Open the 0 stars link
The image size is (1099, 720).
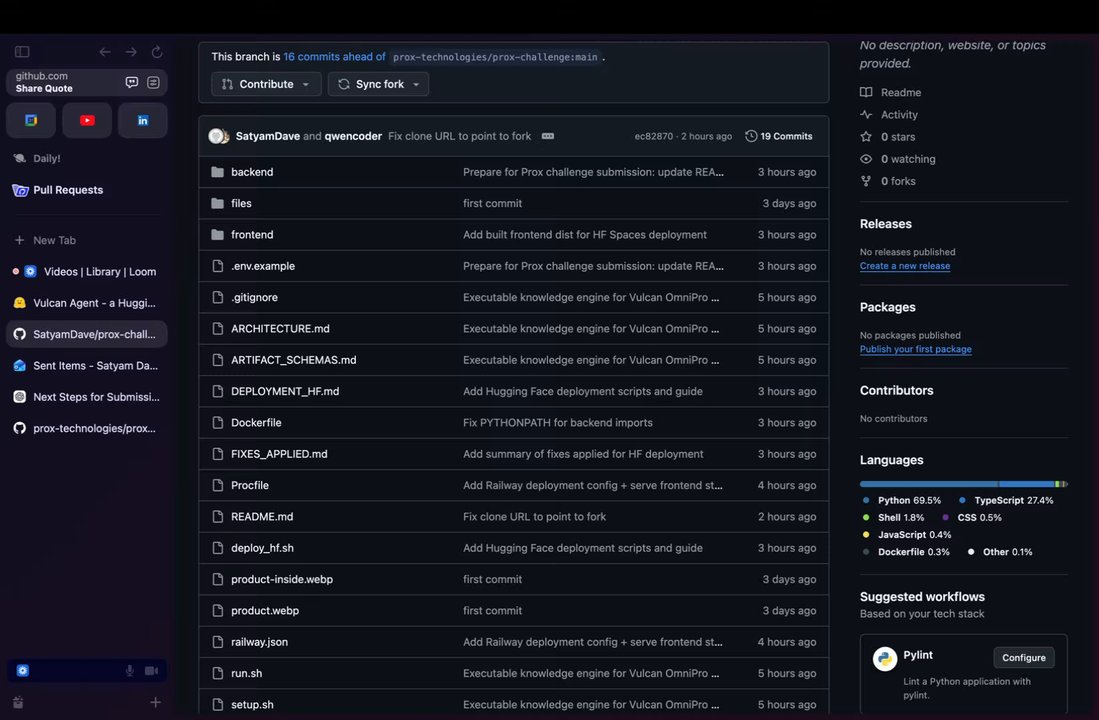coord(887,137)
